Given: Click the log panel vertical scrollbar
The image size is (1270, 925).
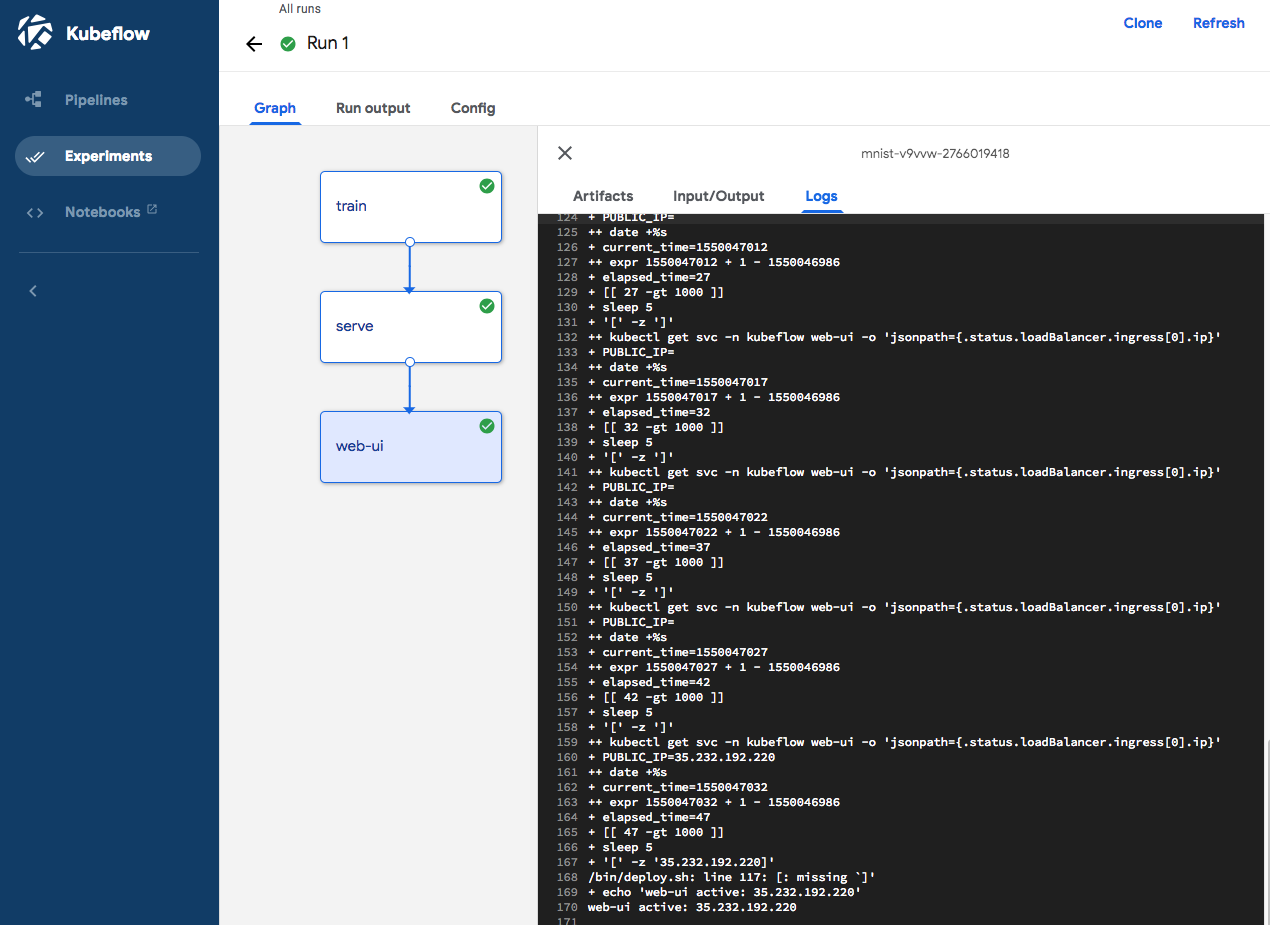Looking at the screenshot, I should [x=1266, y=830].
